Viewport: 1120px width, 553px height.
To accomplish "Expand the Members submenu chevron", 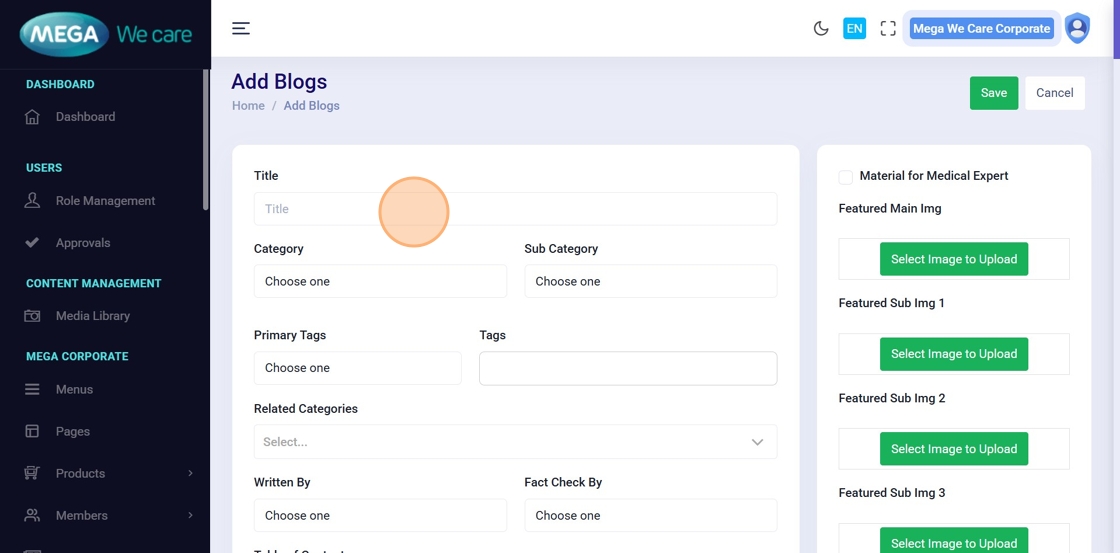I will [x=190, y=515].
